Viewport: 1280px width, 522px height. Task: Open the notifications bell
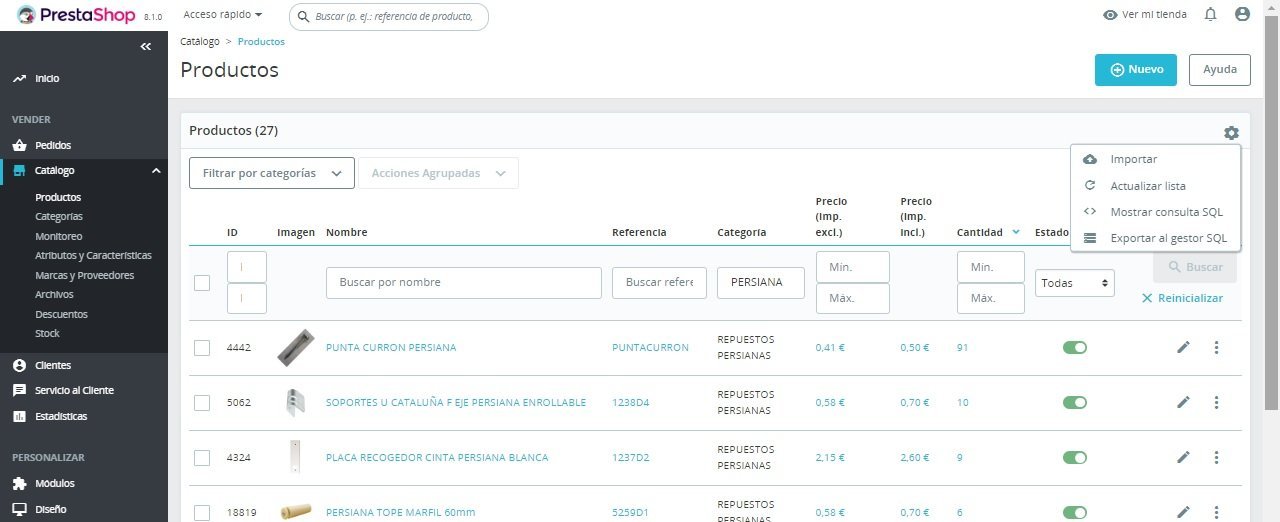tap(1211, 14)
